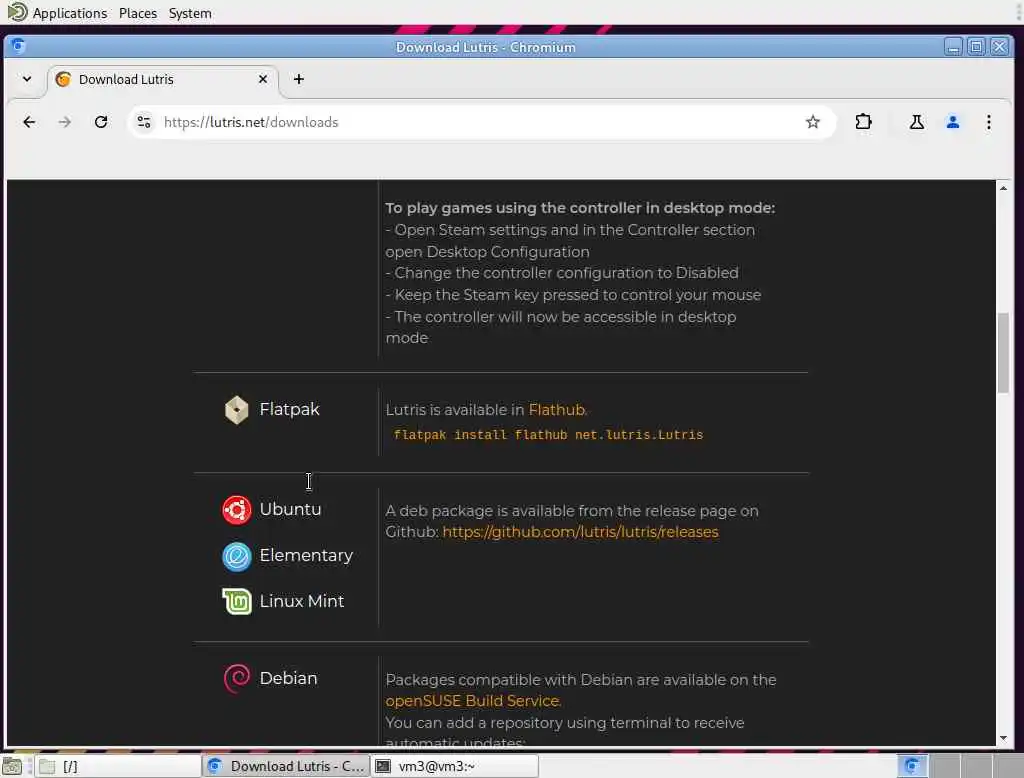The height and width of the screenshot is (778, 1024).
Task: Open the profile avatar menu
Action: (953, 122)
